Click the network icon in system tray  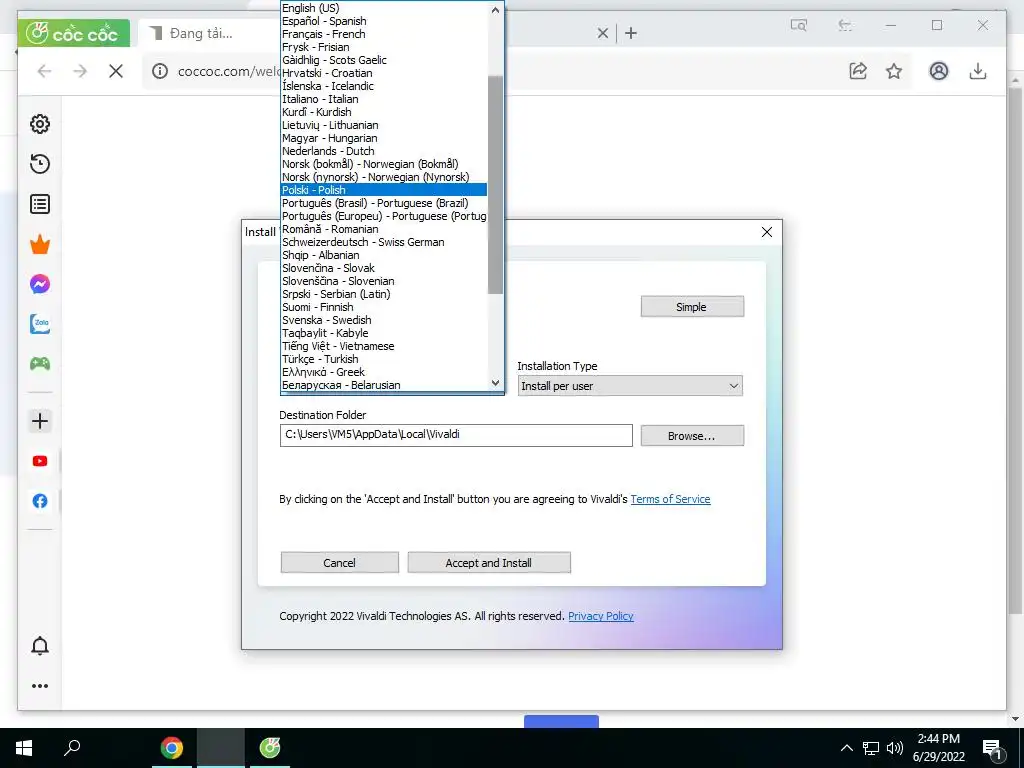[x=871, y=748]
